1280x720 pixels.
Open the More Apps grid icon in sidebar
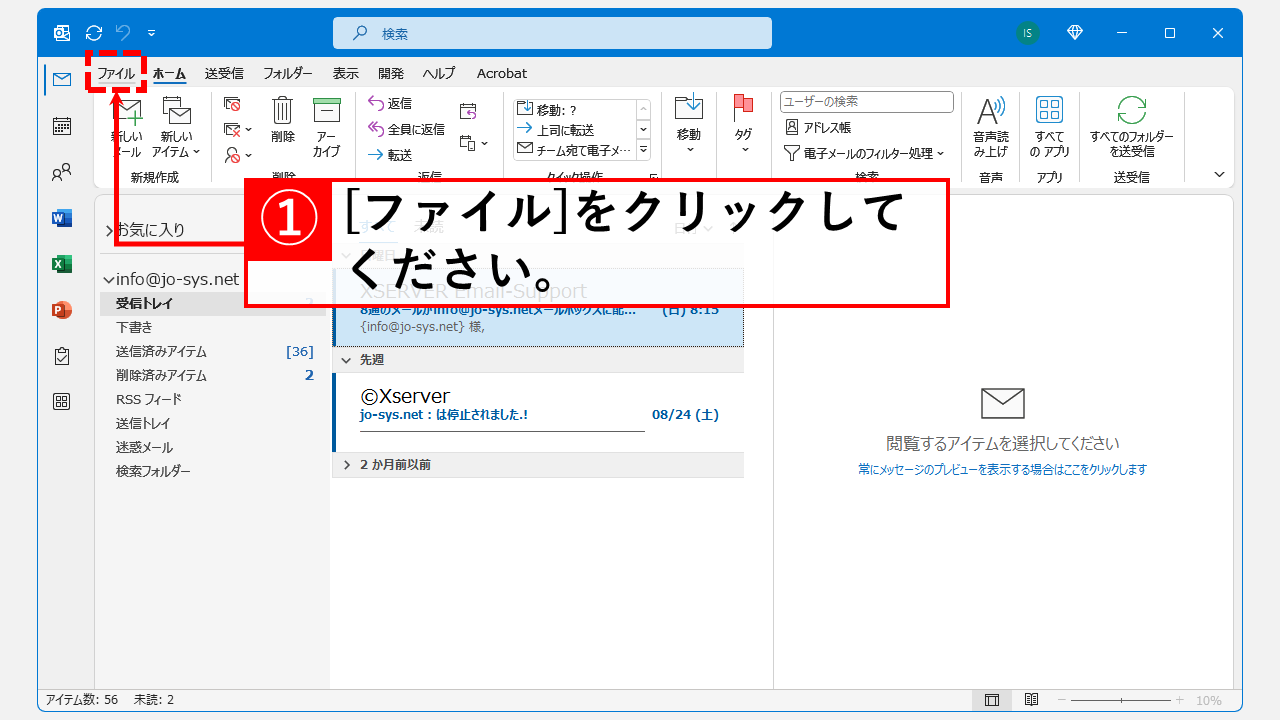coord(62,402)
